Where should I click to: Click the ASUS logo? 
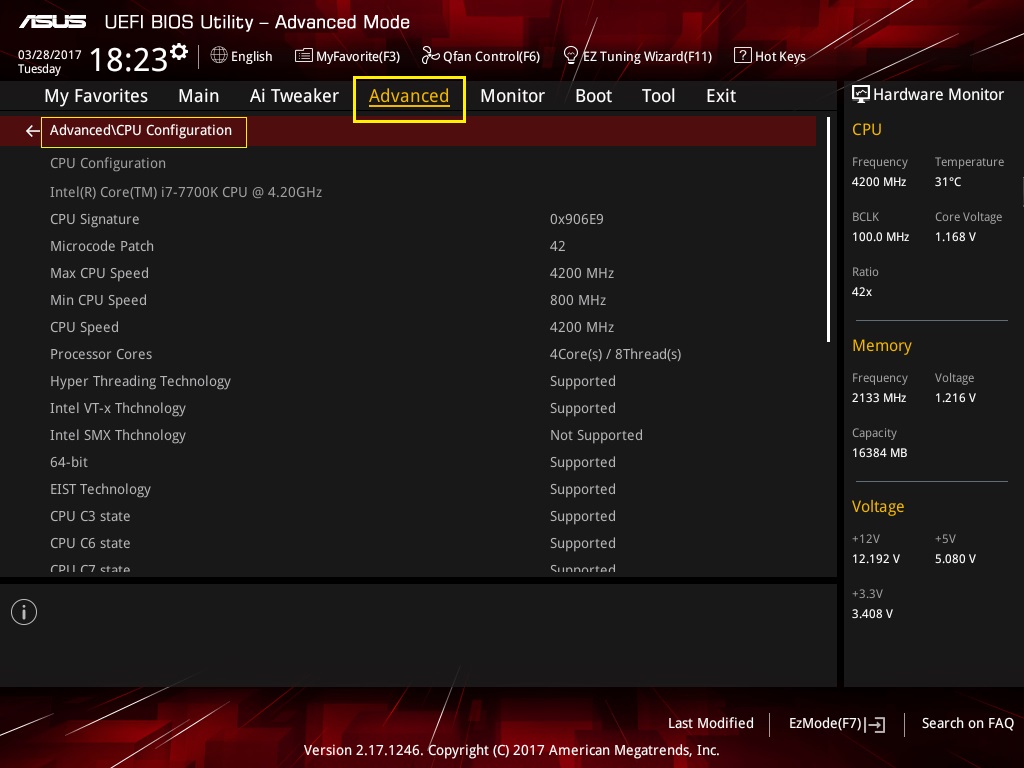(52, 22)
